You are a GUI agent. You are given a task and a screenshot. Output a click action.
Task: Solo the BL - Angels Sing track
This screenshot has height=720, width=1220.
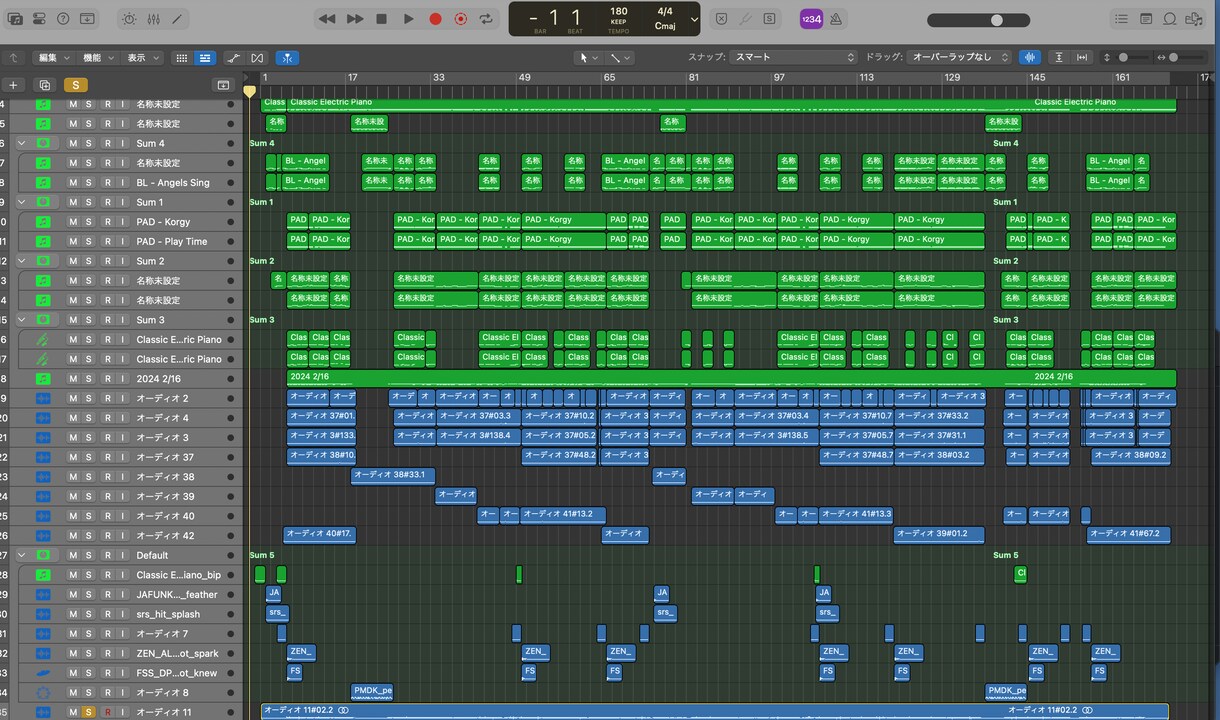(x=88, y=183)
